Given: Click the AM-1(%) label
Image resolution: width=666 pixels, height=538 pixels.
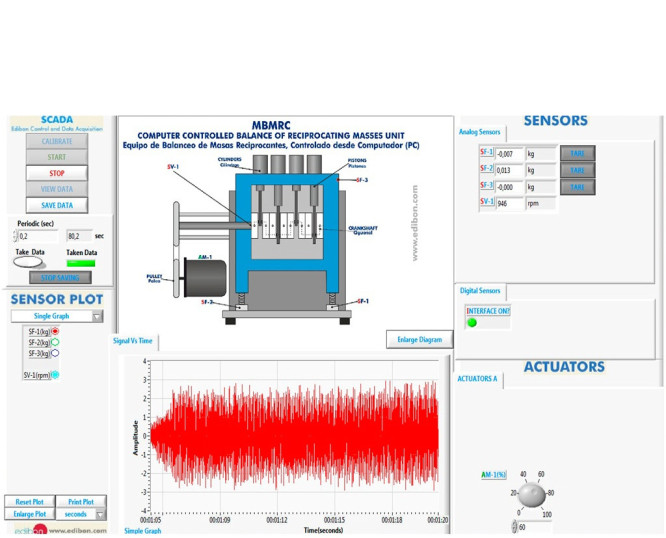Looking at the screenshot, I should click(494, 475).
